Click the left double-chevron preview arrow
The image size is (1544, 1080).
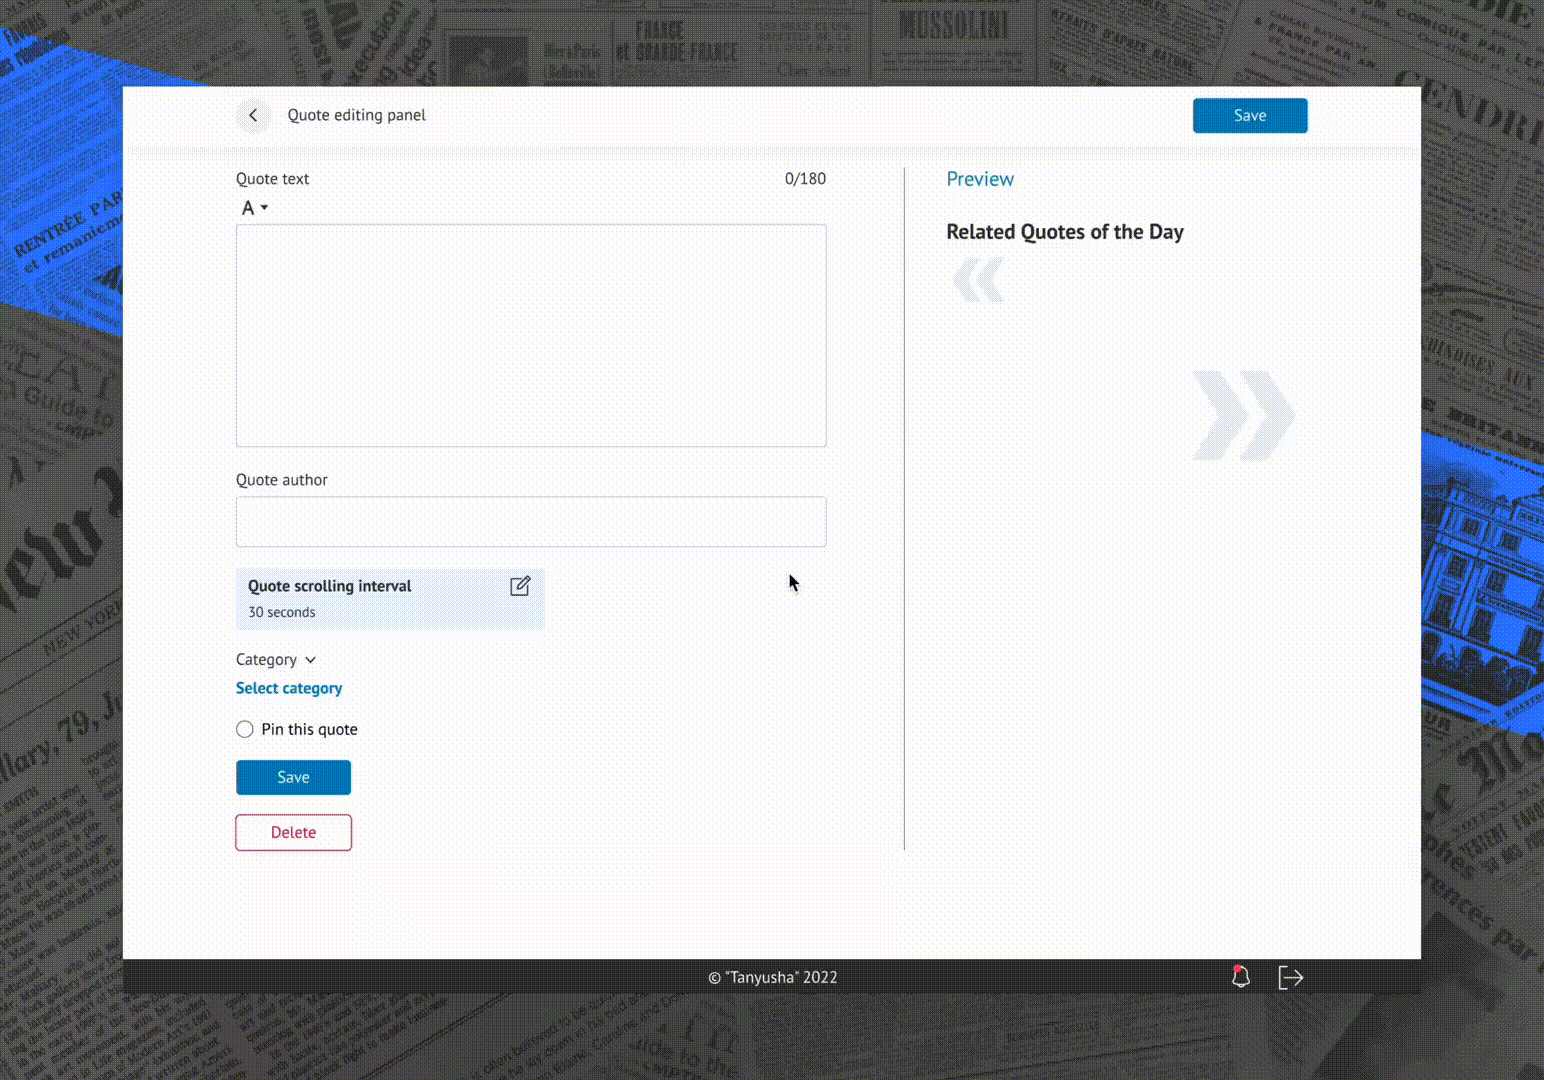[x=978, y=280]
